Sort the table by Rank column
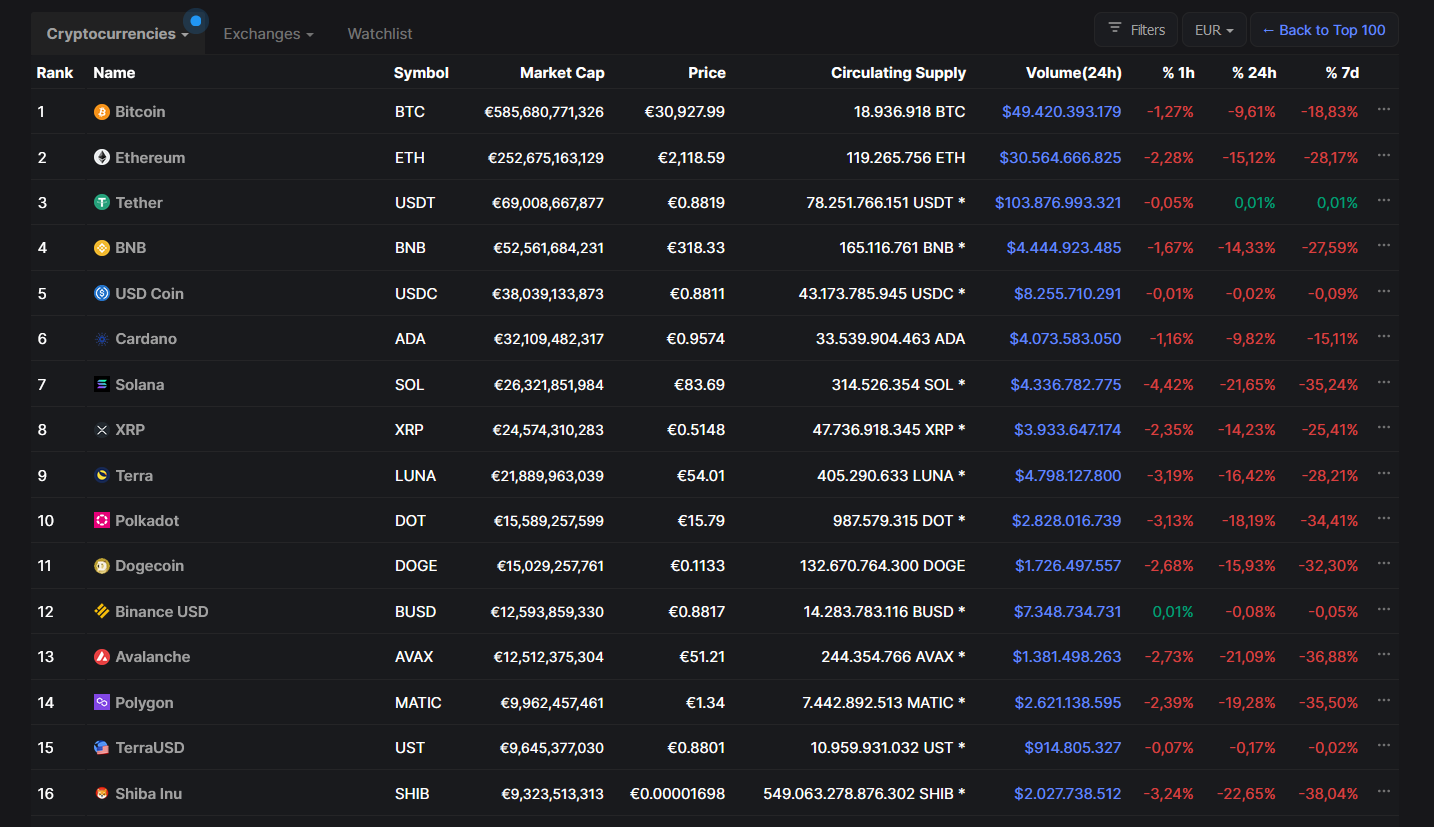The width and height of the screenshot is (1434, 827). tap(55, 73)
